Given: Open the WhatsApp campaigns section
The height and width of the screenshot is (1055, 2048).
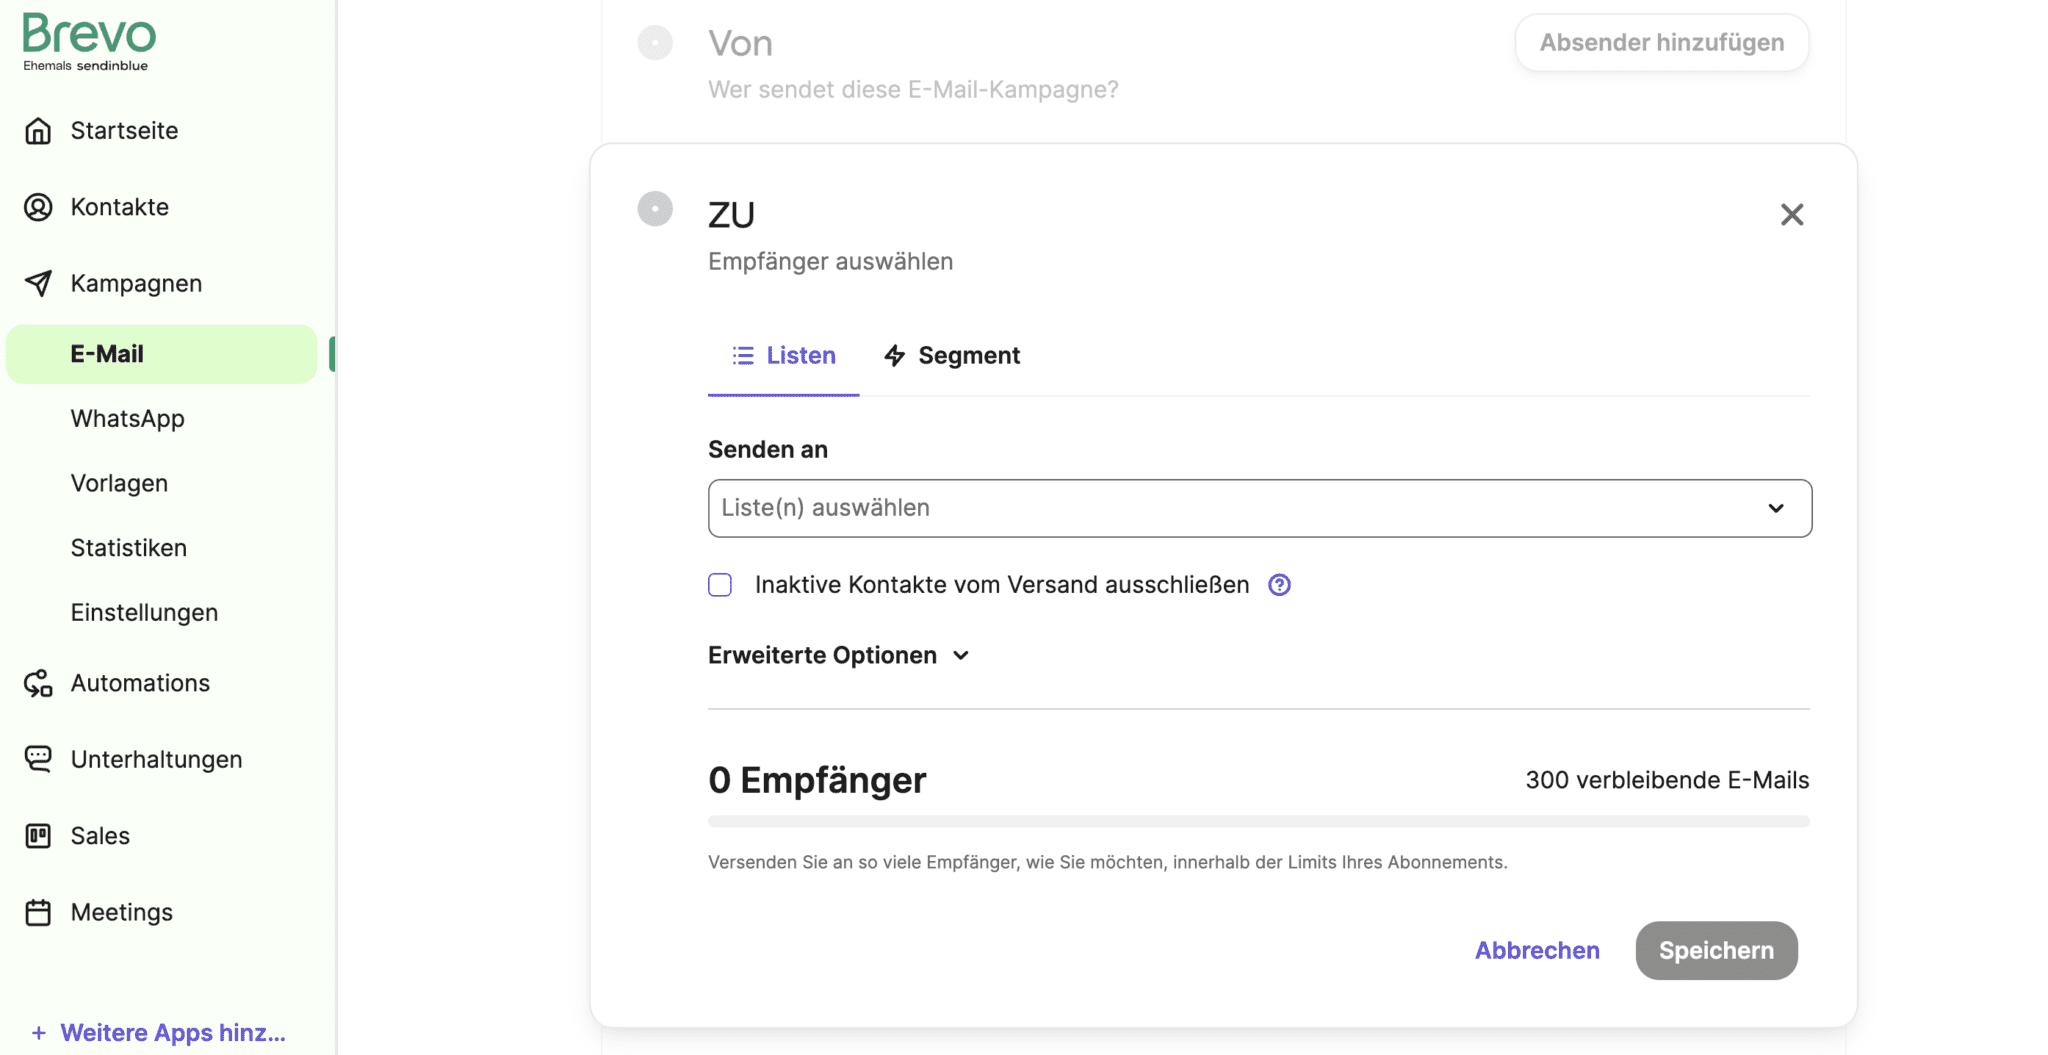Looking at the screenshot, I should coord(127,418).
